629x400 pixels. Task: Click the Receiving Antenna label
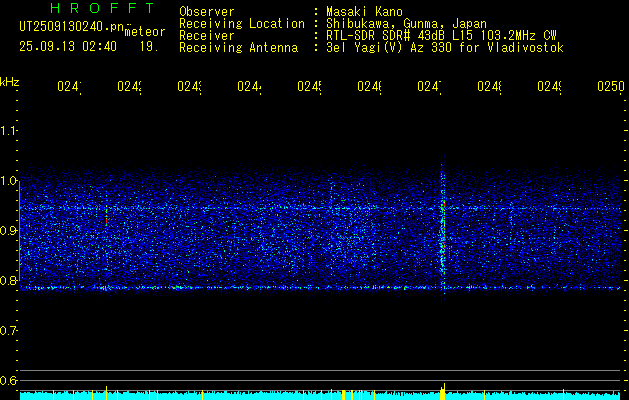[x=239, y=48]
